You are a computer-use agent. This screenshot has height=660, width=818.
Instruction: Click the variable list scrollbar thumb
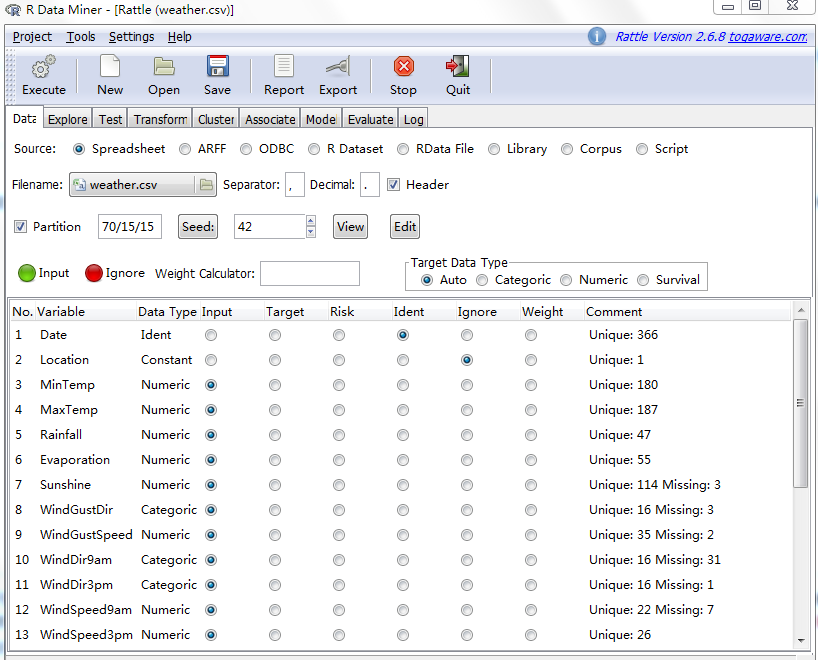pyautogui.click(x=800, y=403)
